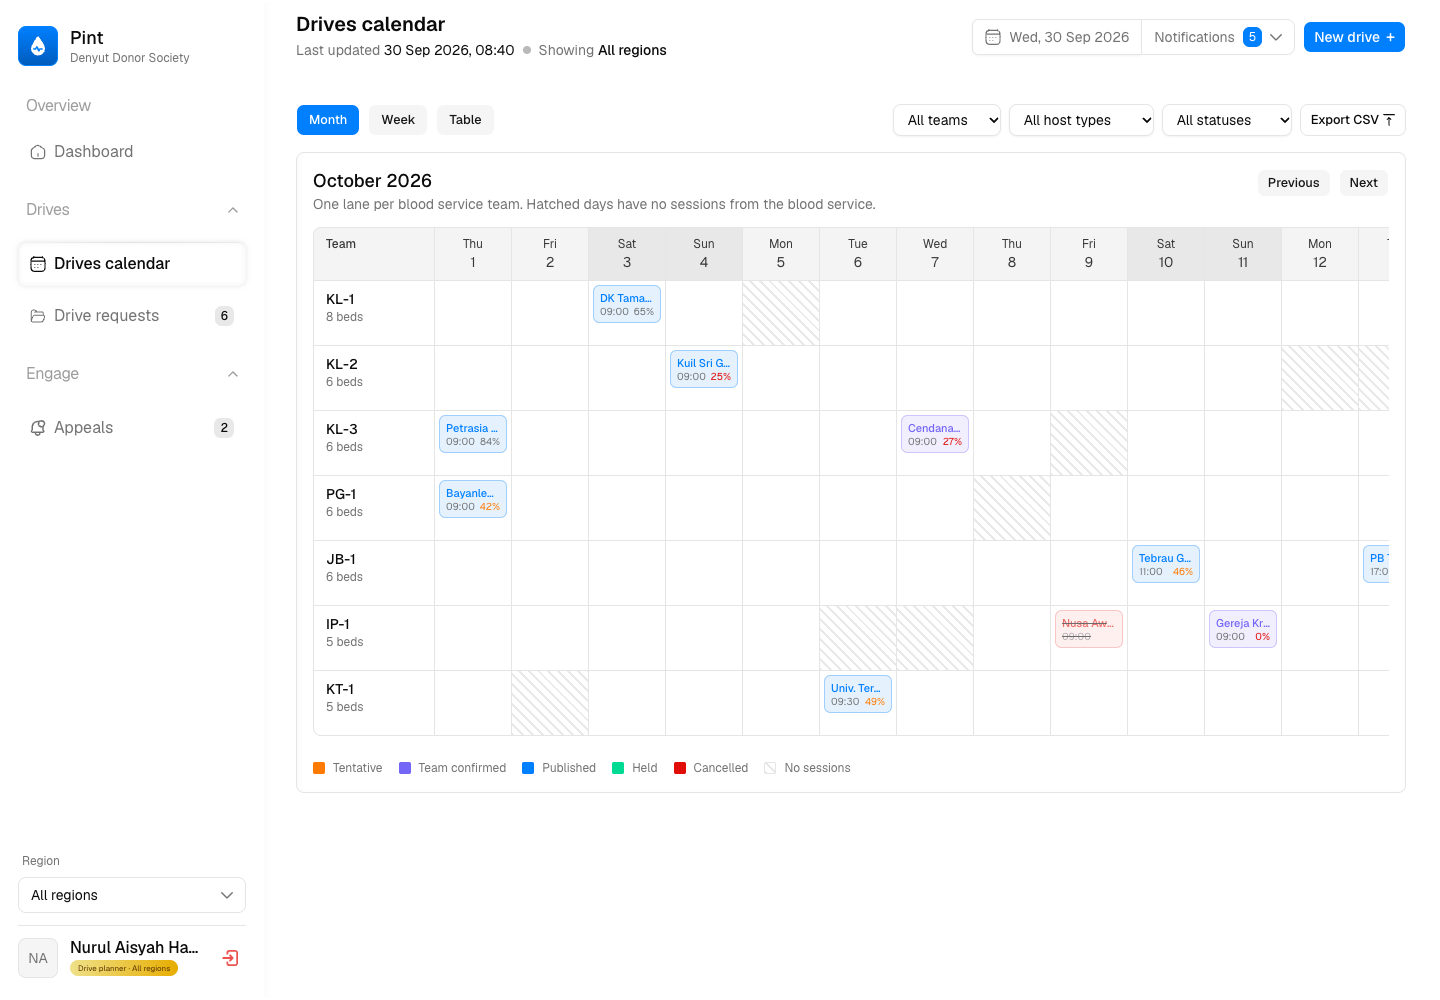The width and height of the screenshot is (1440, 1000).
Task: Click the Team confirmed purple legend swatch
Action: click(x=405, y=768)
